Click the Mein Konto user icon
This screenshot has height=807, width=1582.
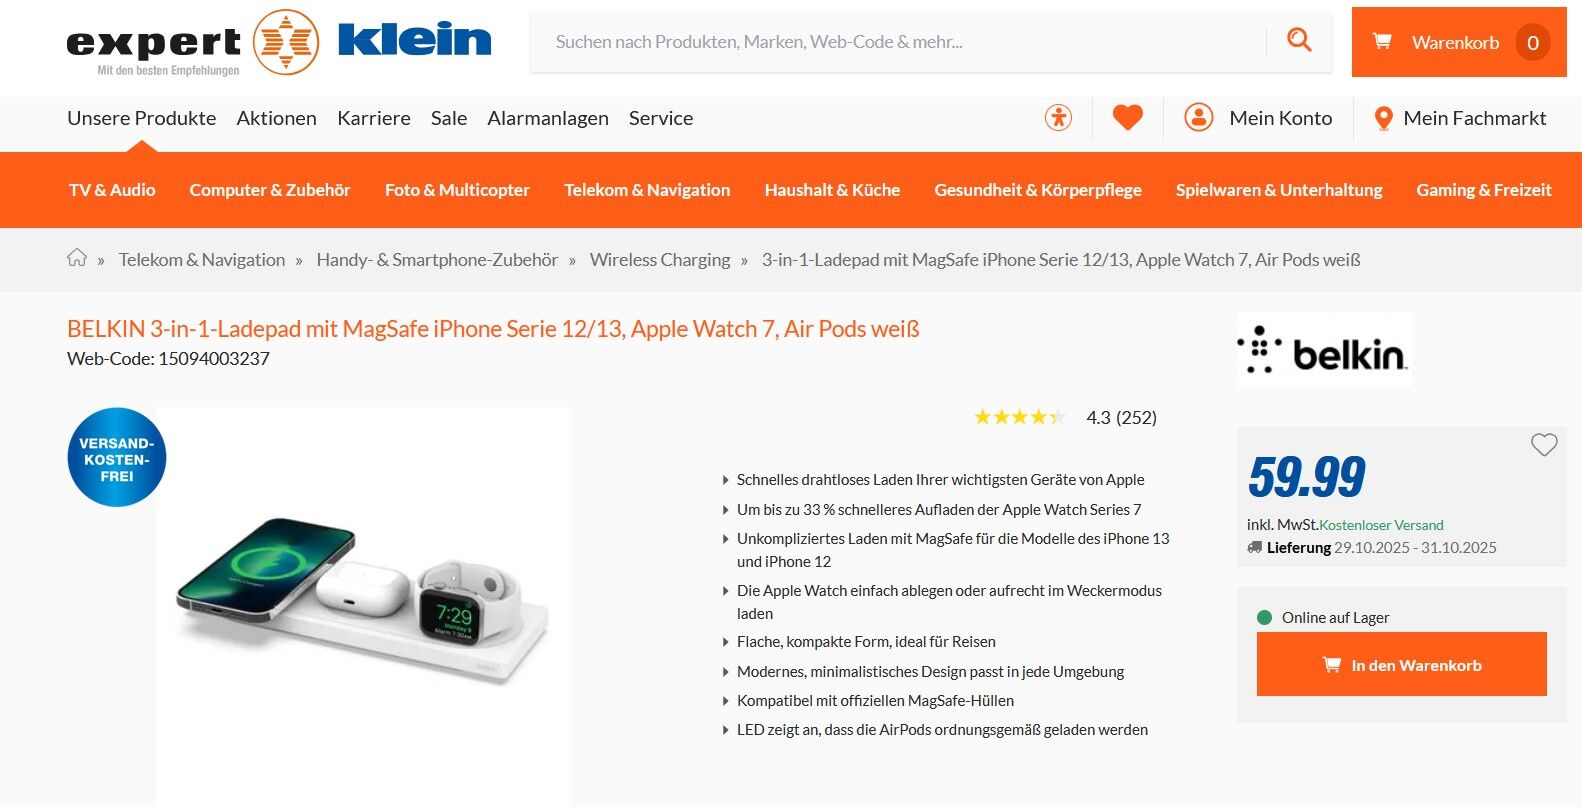(1198, 118)
